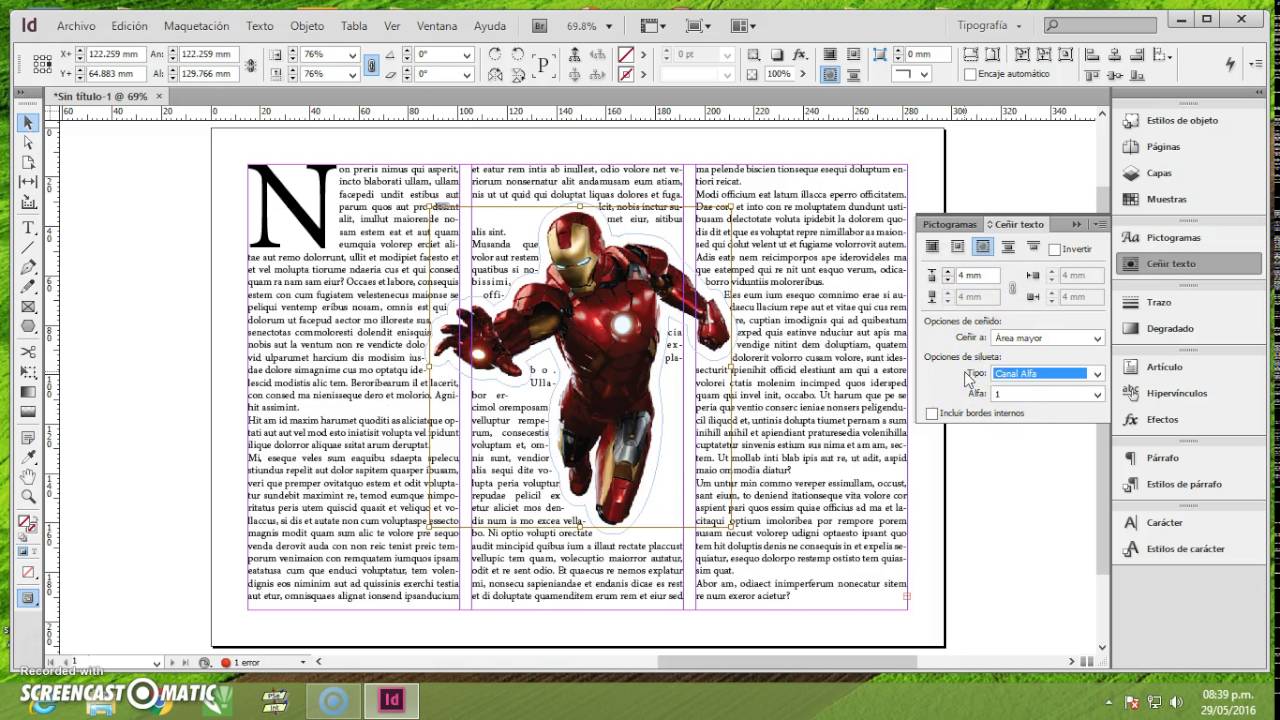Screen dimensions: 1280x720
Task: Open the Objeto menu
Action: tap(307, 26)
